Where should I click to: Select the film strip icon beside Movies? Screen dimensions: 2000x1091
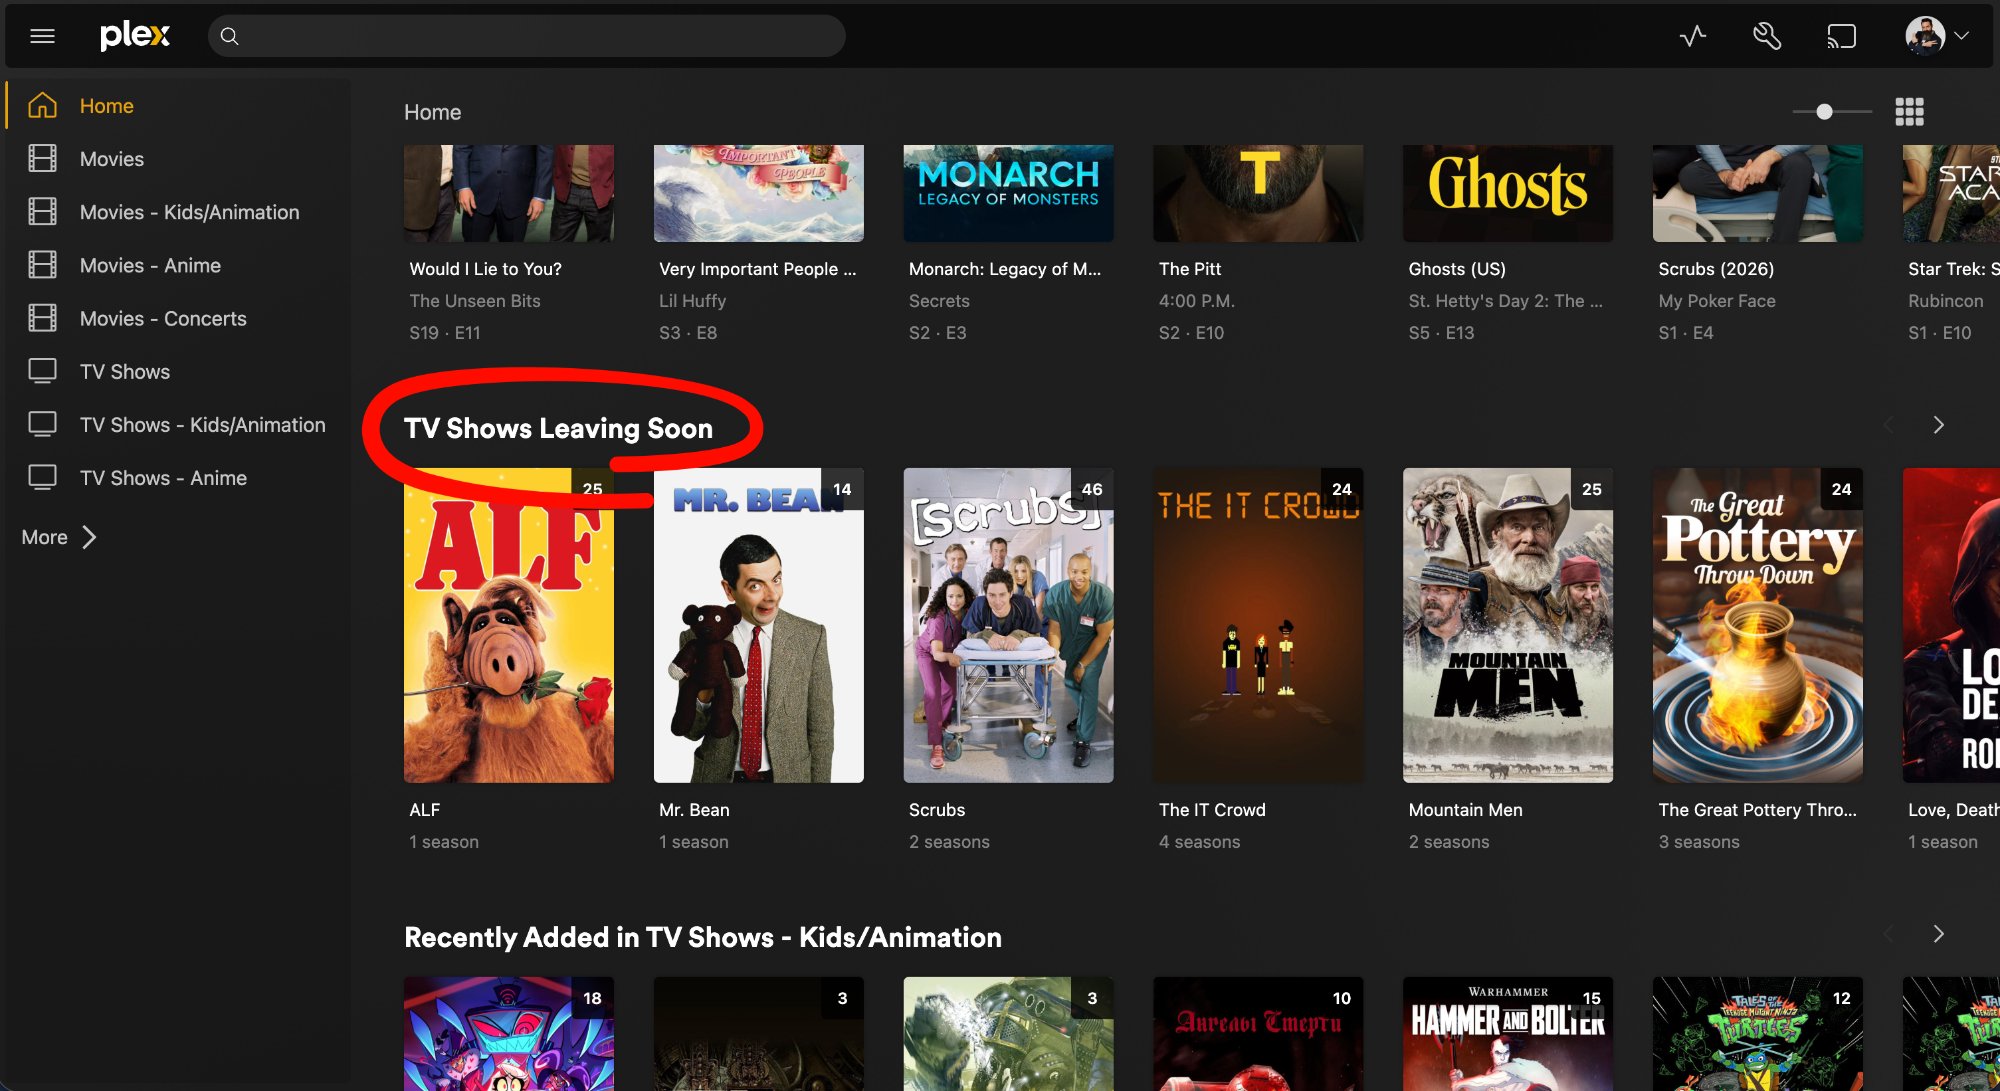[41, 158]
